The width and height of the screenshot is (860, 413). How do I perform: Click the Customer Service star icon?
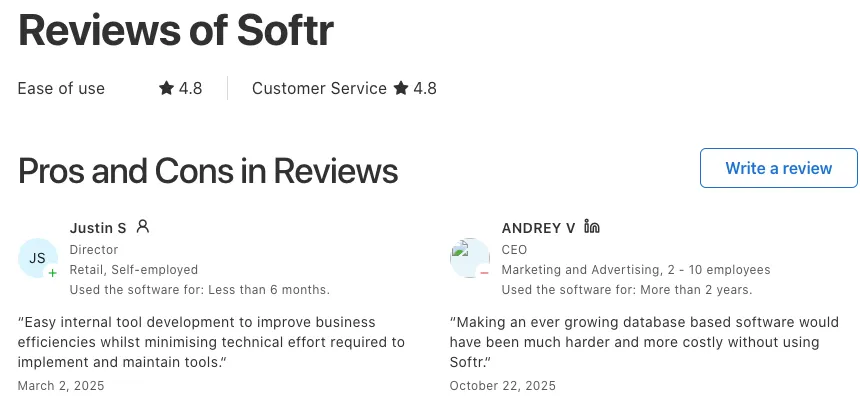point(401,88)
